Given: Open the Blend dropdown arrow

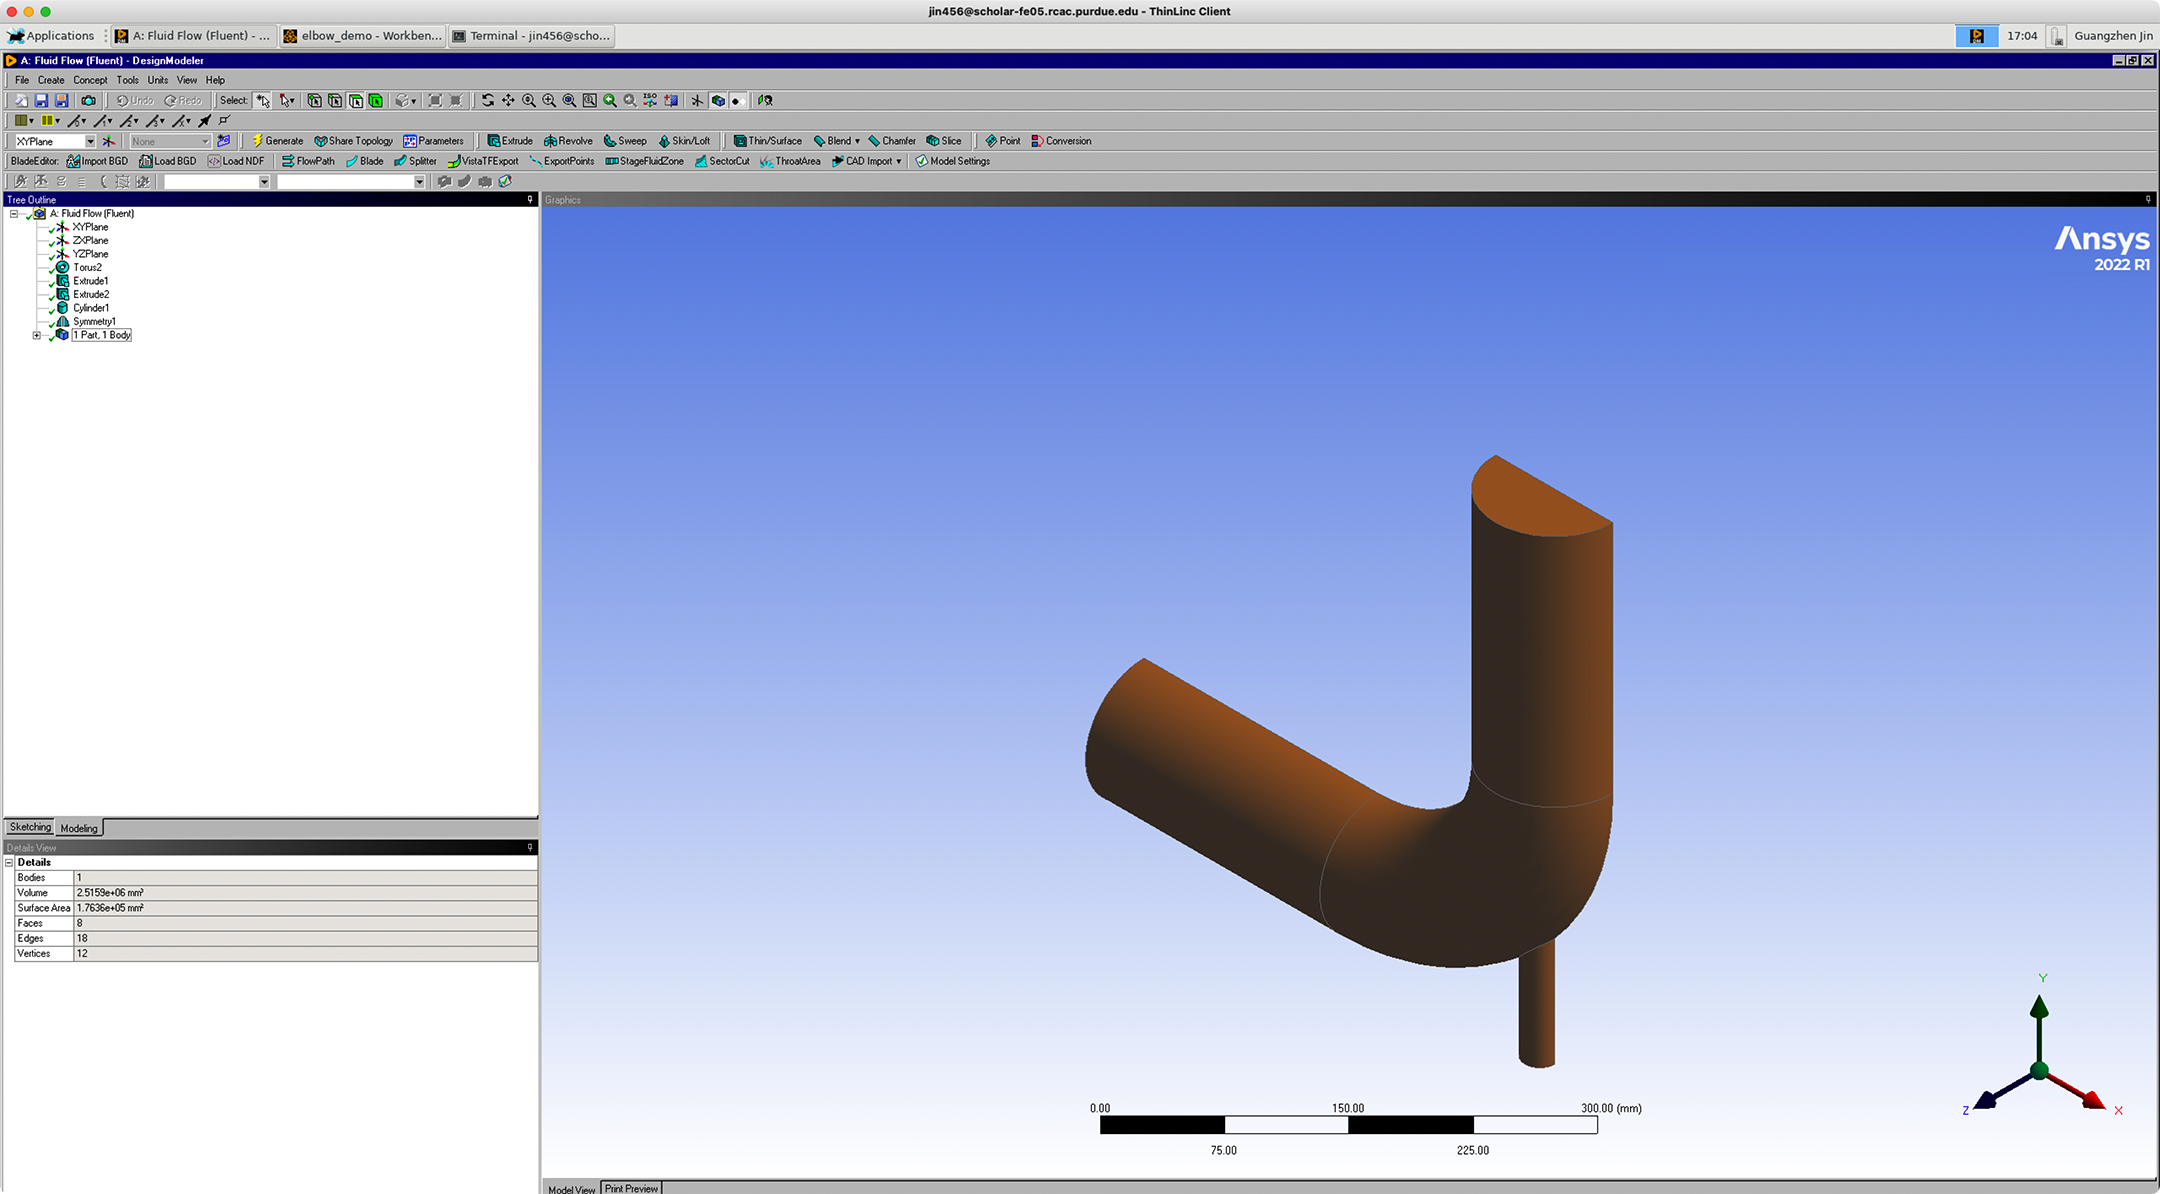Looking at the screenshot, I should [857, 141].
